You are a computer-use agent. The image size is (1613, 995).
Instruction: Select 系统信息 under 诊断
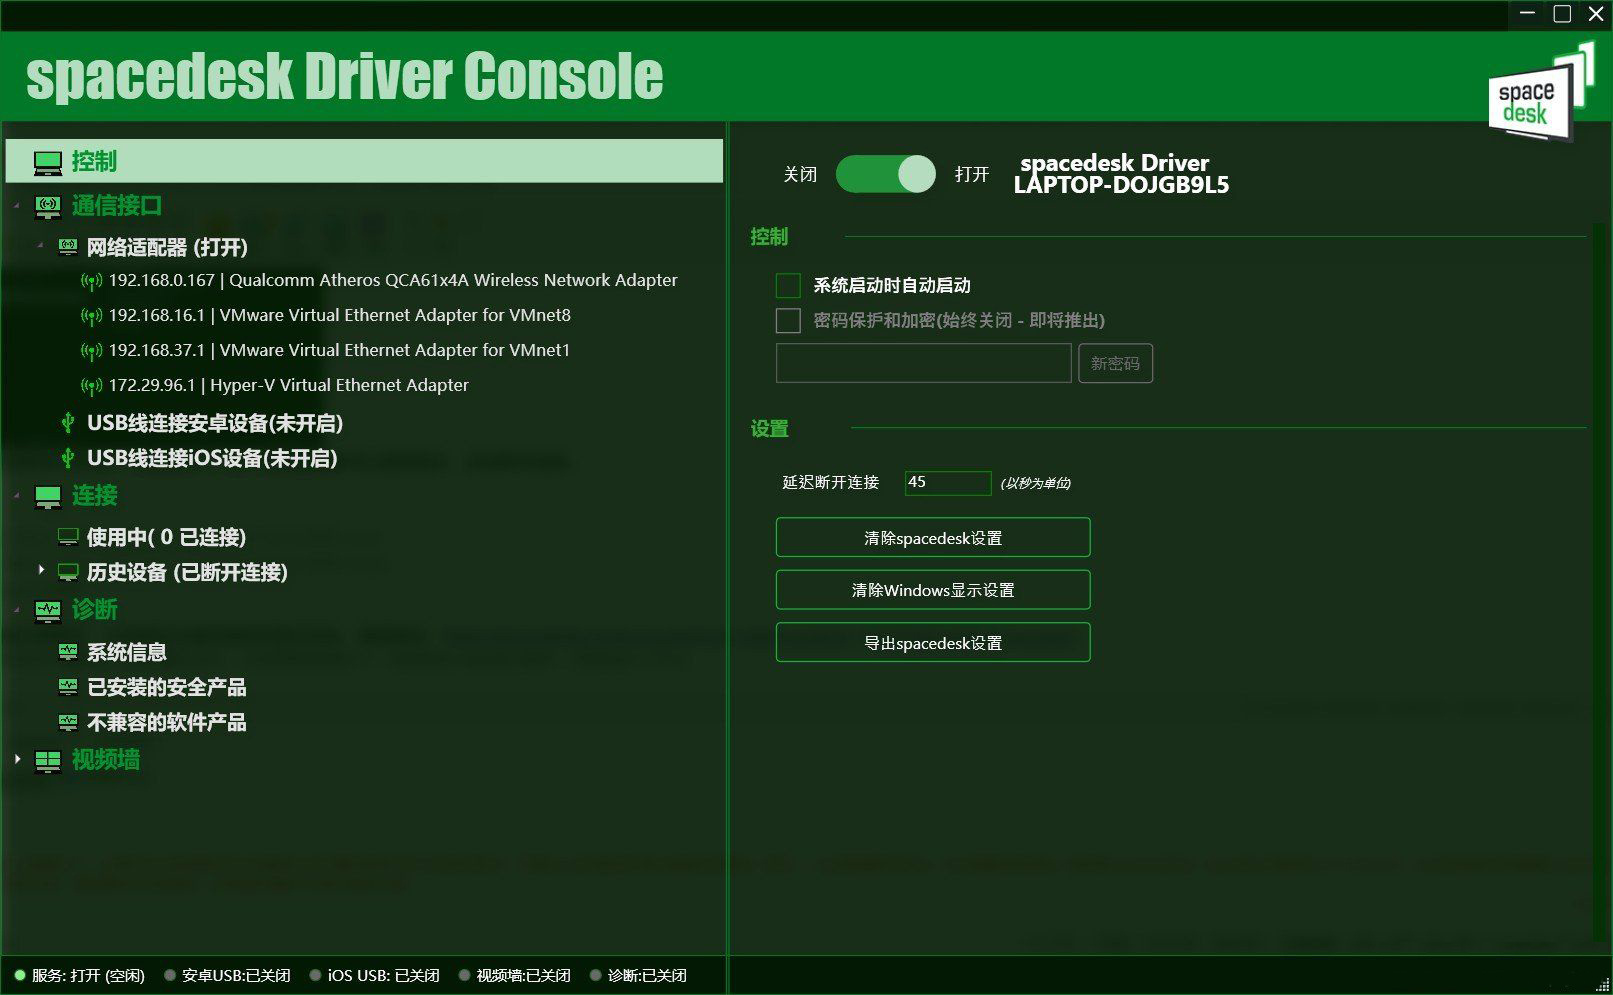(126, 652)
